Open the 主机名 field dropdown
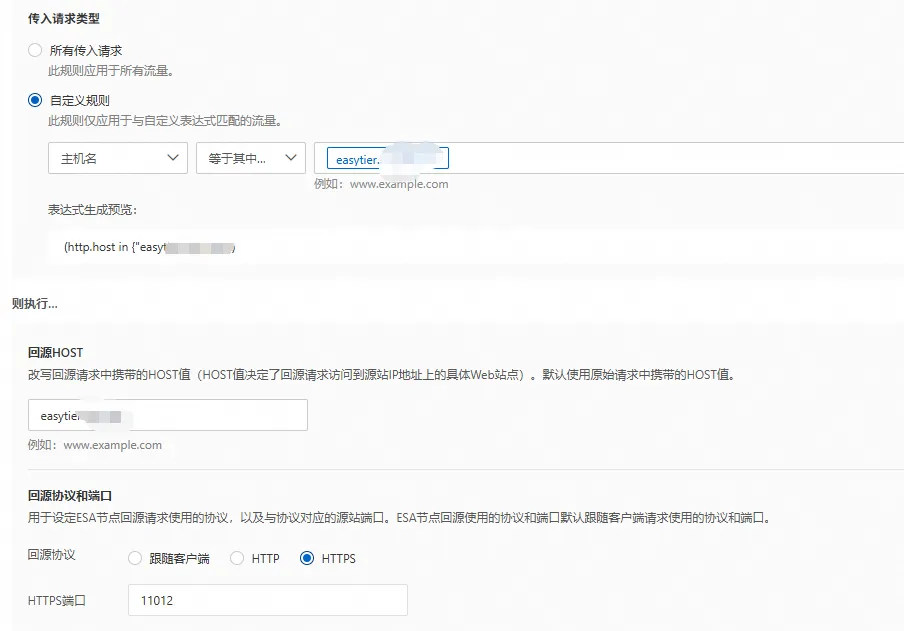 (117, 157)
